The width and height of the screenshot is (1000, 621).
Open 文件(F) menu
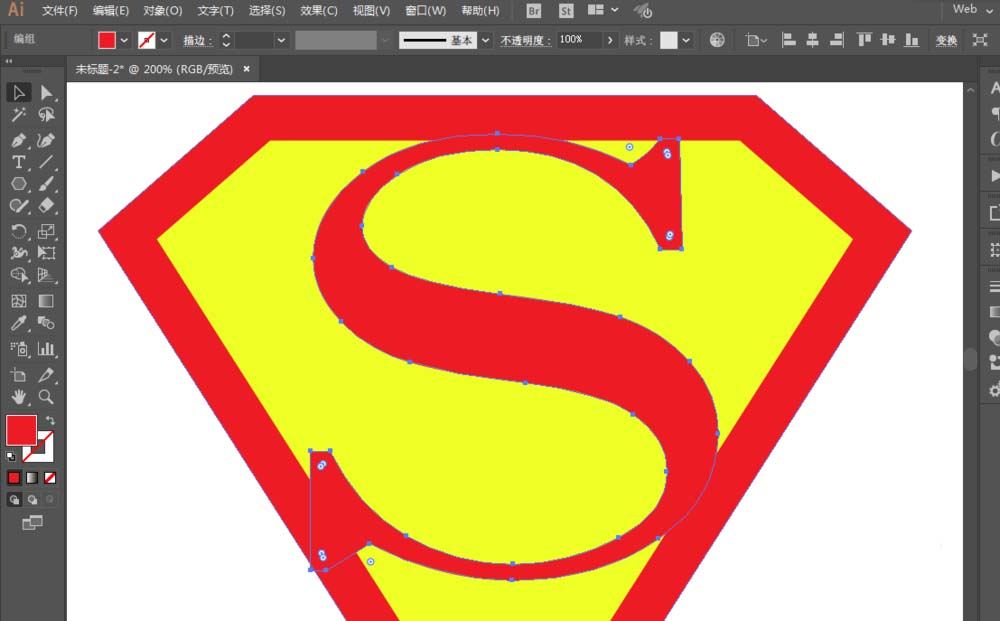click(x=60, y=10)
